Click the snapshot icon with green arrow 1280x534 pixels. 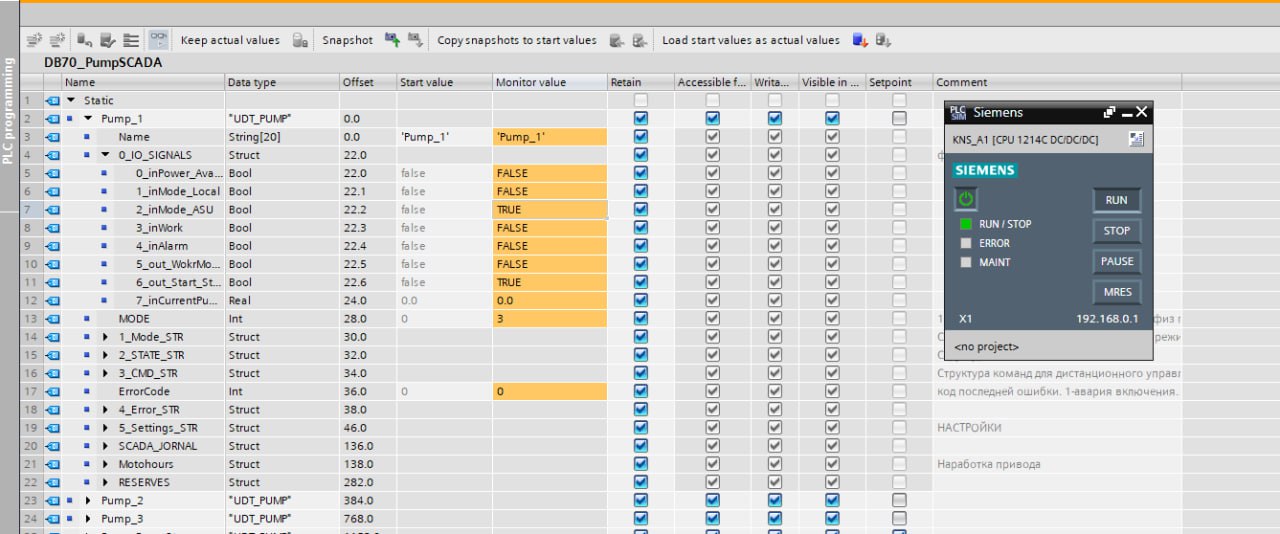point(392,40)
